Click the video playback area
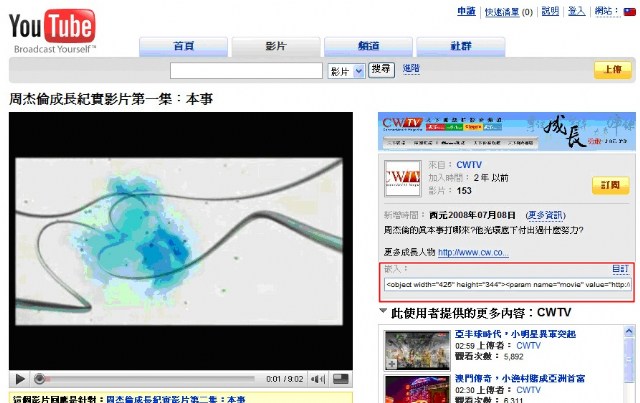Image resolution: width=640 pixels, height=403 pixels. pyautogui.click(x=181, y=241)
